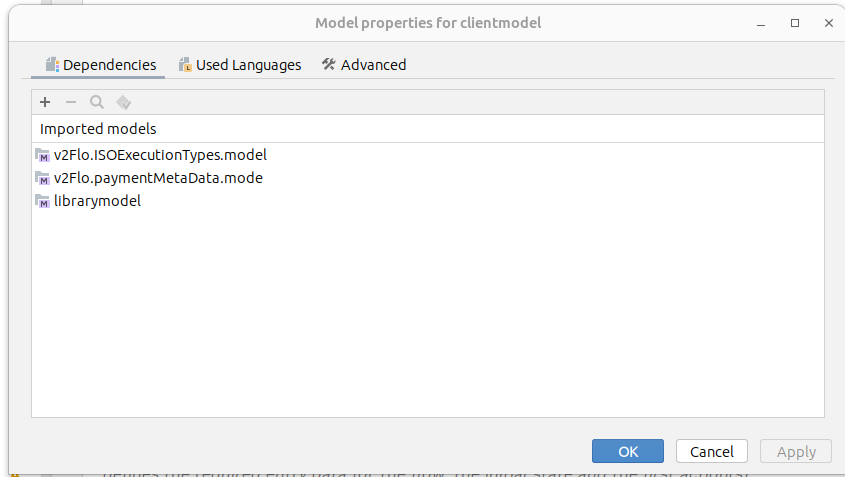Click the minus icon to remove dependency
This screenshot has height=477, width=845.
[x=71, y=102]
